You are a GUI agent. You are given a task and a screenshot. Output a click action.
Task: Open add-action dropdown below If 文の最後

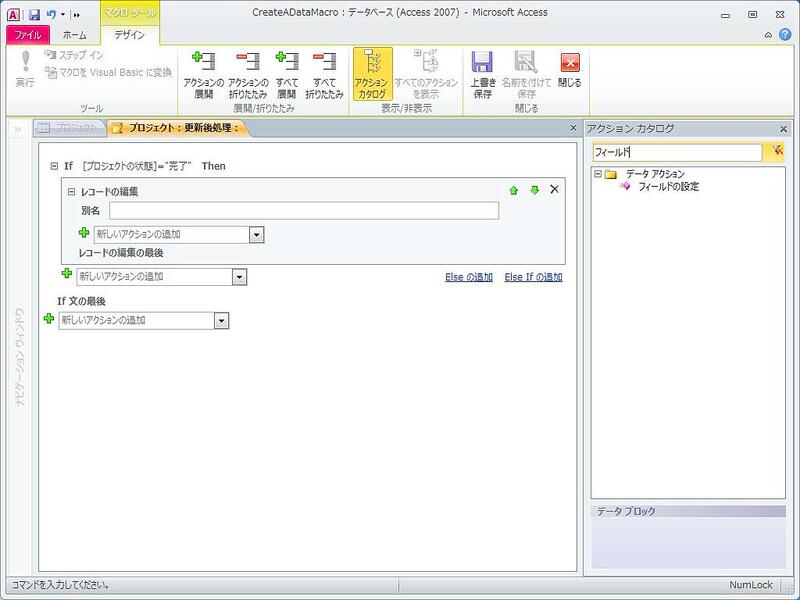pos(221,321)
